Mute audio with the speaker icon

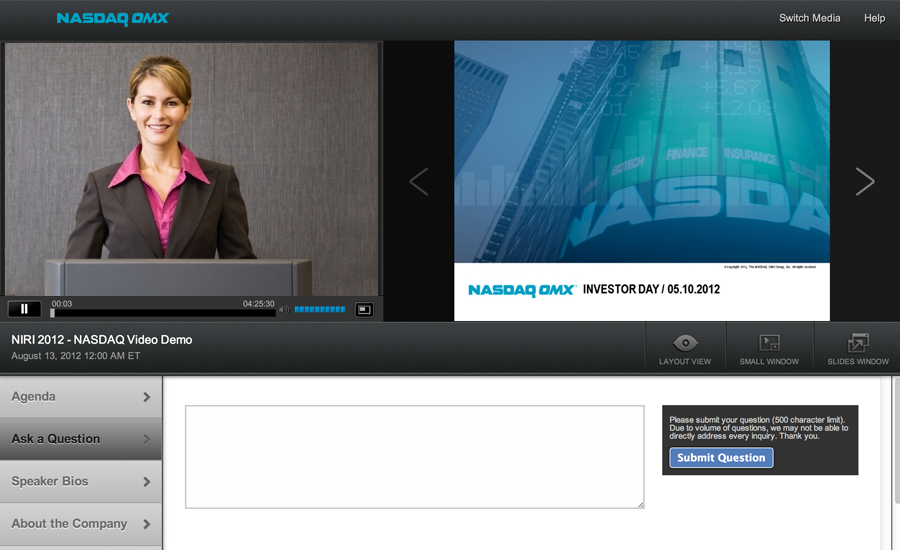pyautogui.click(x=284, y=310)
